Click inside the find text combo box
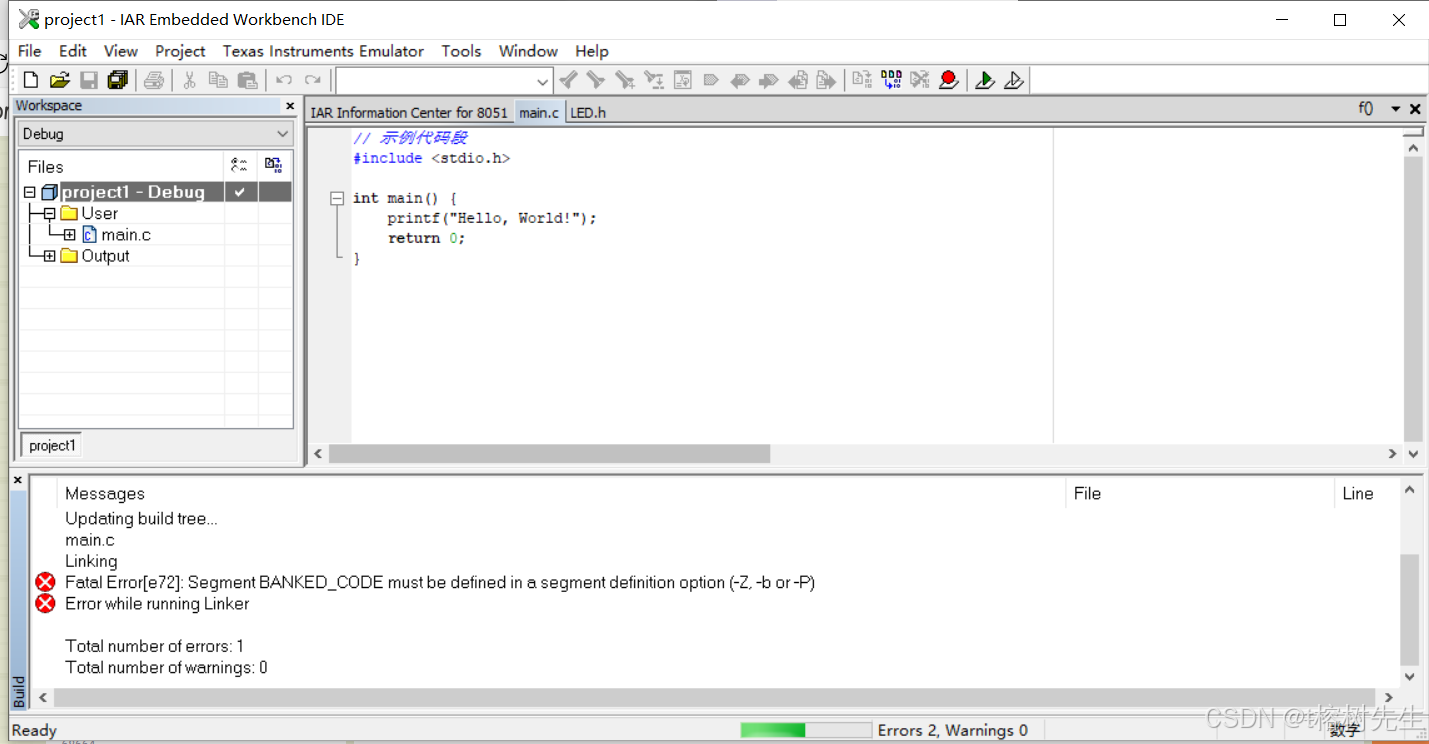 click(440, 80)
